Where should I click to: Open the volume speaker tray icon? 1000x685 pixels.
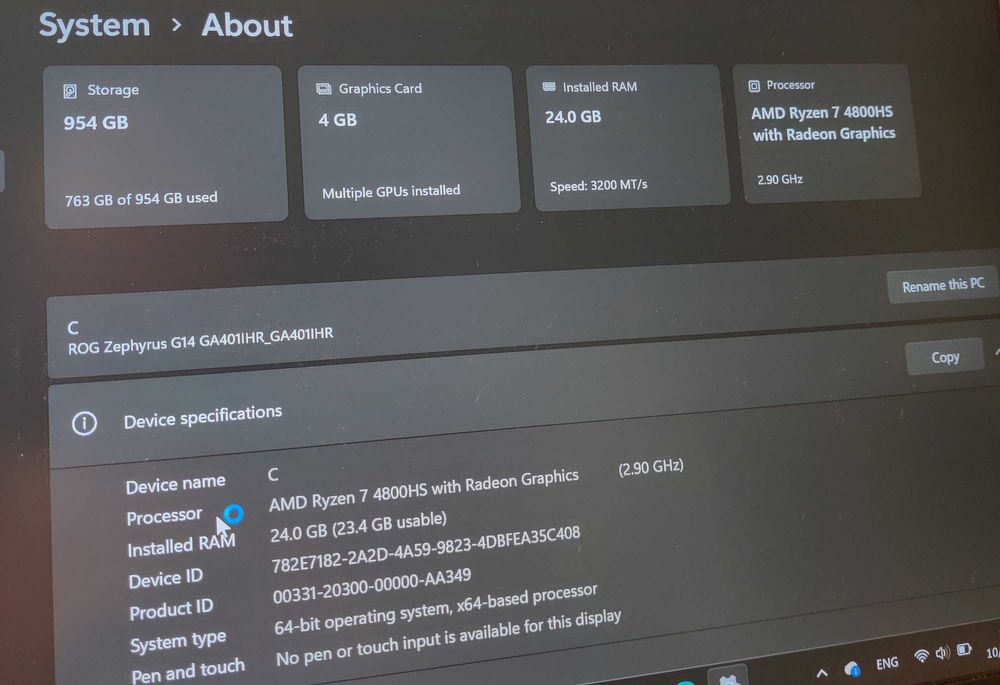943,652
